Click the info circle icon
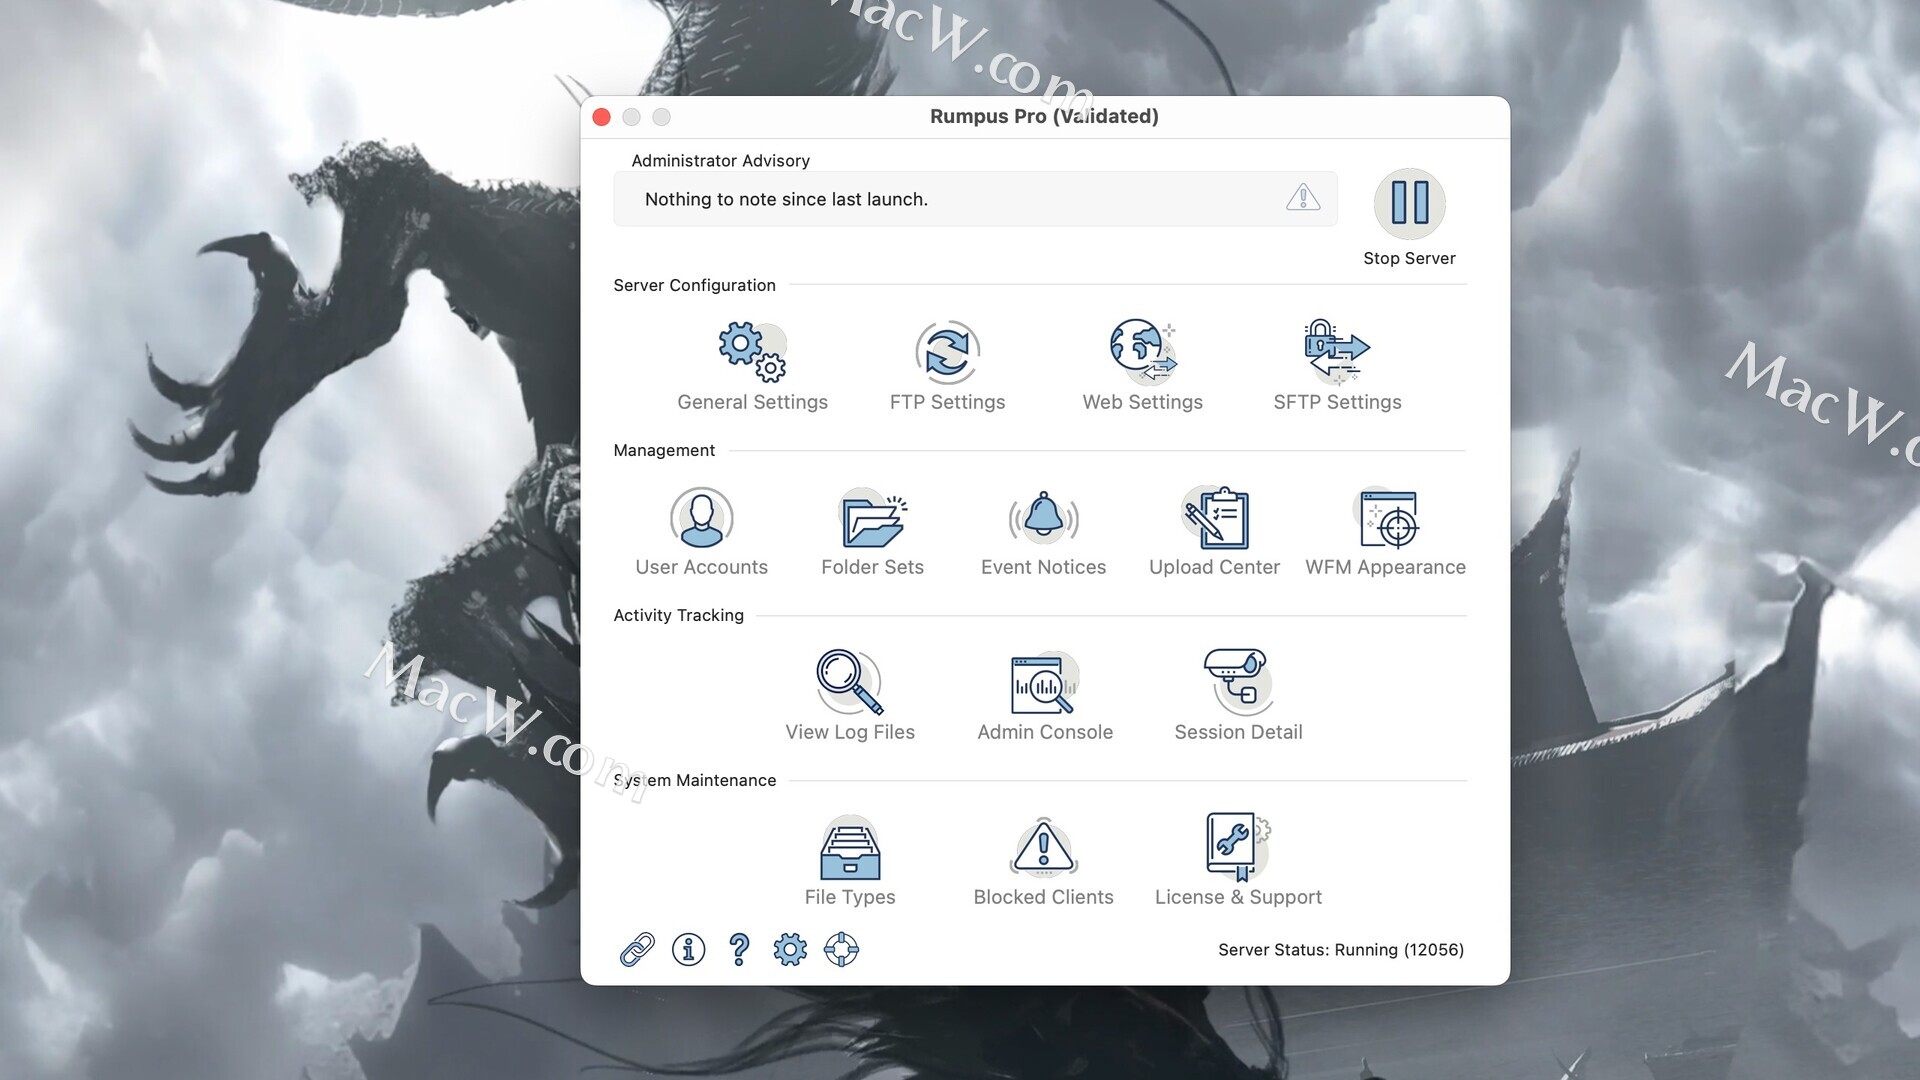Viewport: 1920px width, 1080px height. (x=688, y=949)
